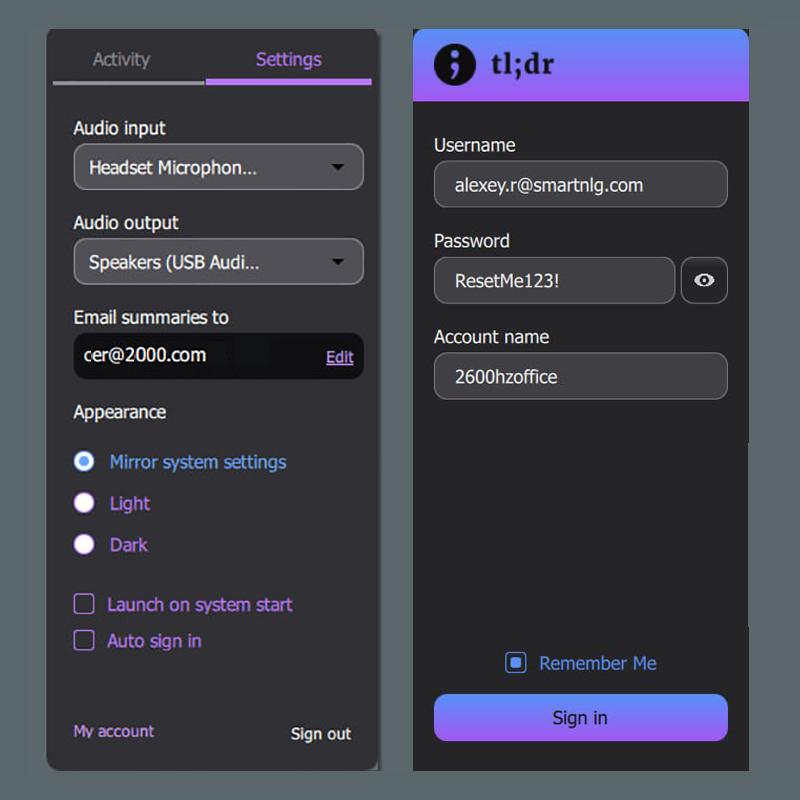Show password with the eye icon

[x=704, y=281]
